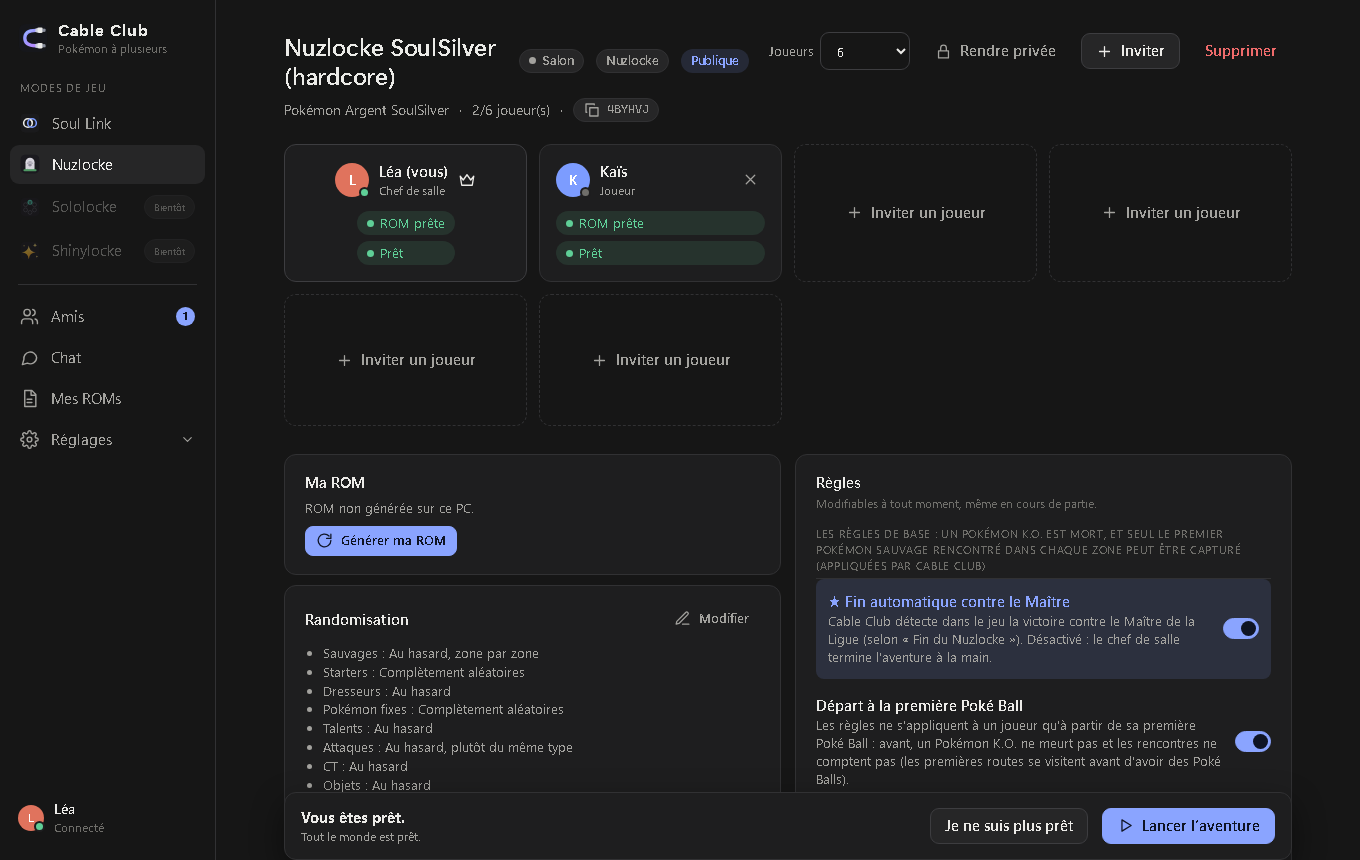
Task: Click Lancer l'aventure
Action: coord(1188,826)
